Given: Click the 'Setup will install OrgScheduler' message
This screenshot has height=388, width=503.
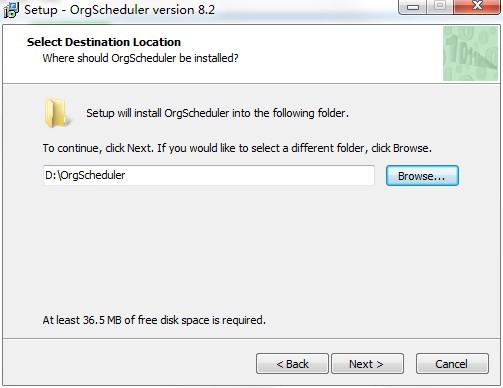Looking at the screenshot, I should 217,113.
